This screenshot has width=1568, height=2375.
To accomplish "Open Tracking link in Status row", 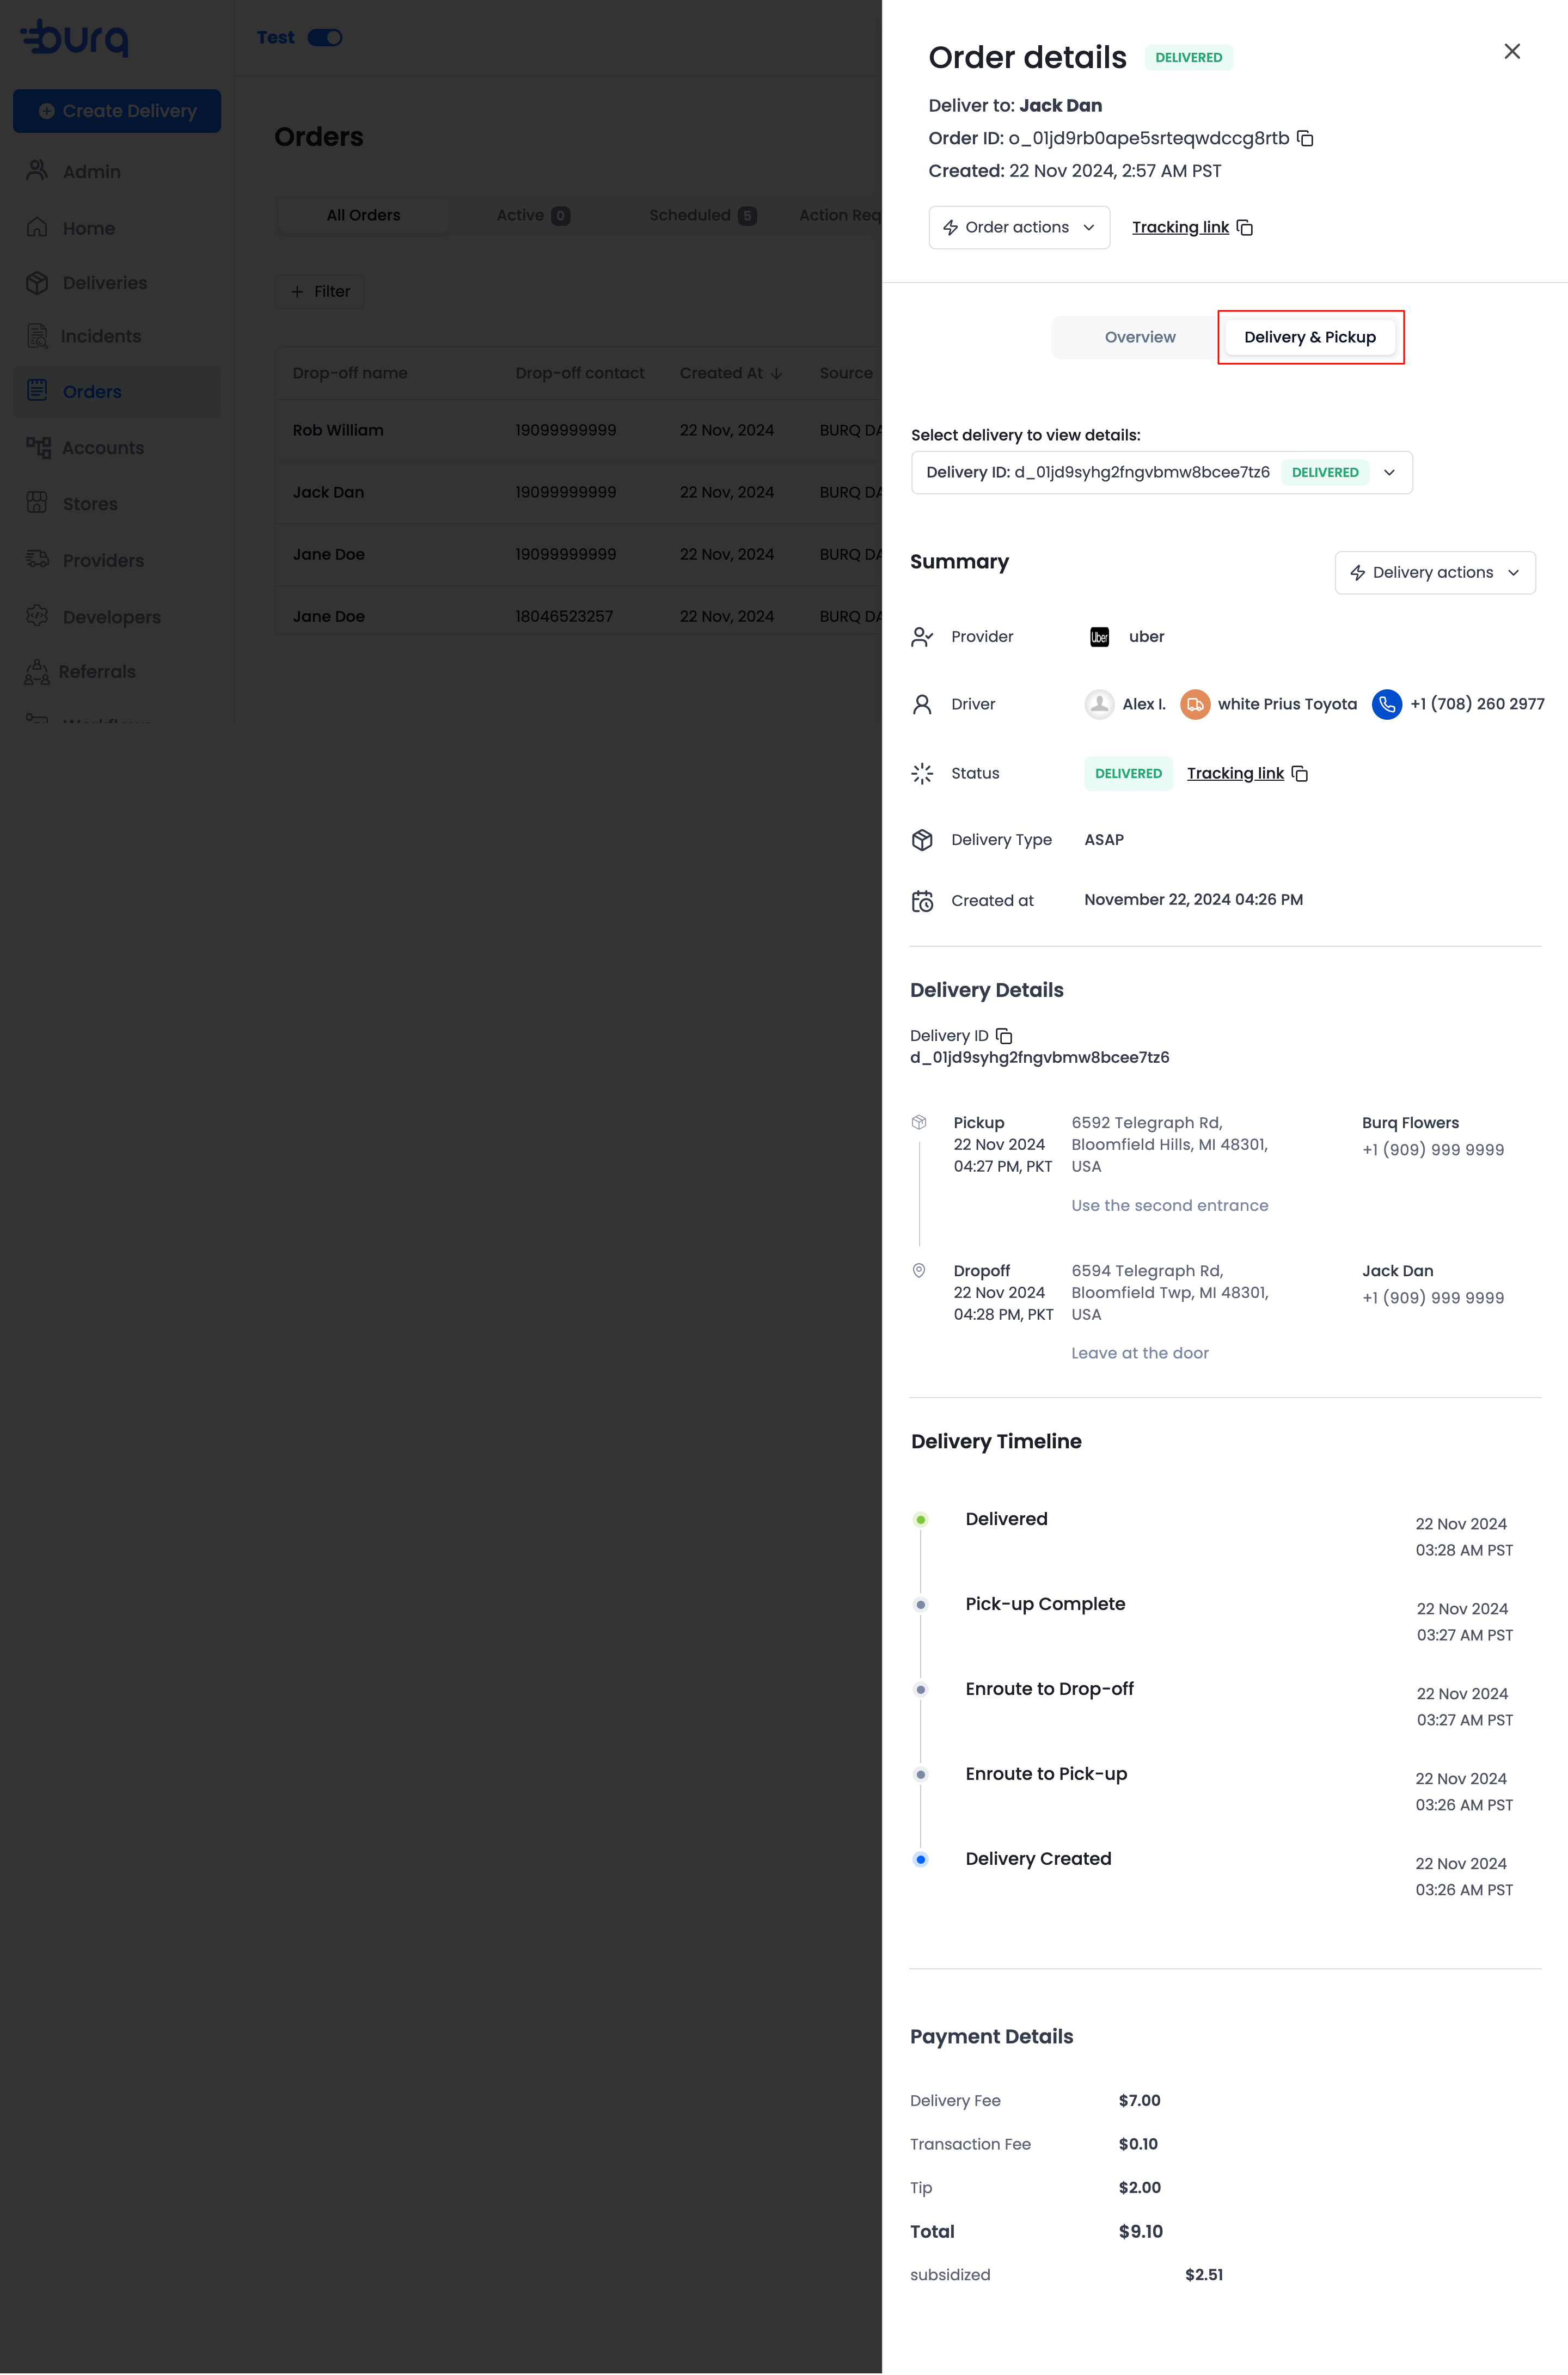I will [x=1234, y=774].
